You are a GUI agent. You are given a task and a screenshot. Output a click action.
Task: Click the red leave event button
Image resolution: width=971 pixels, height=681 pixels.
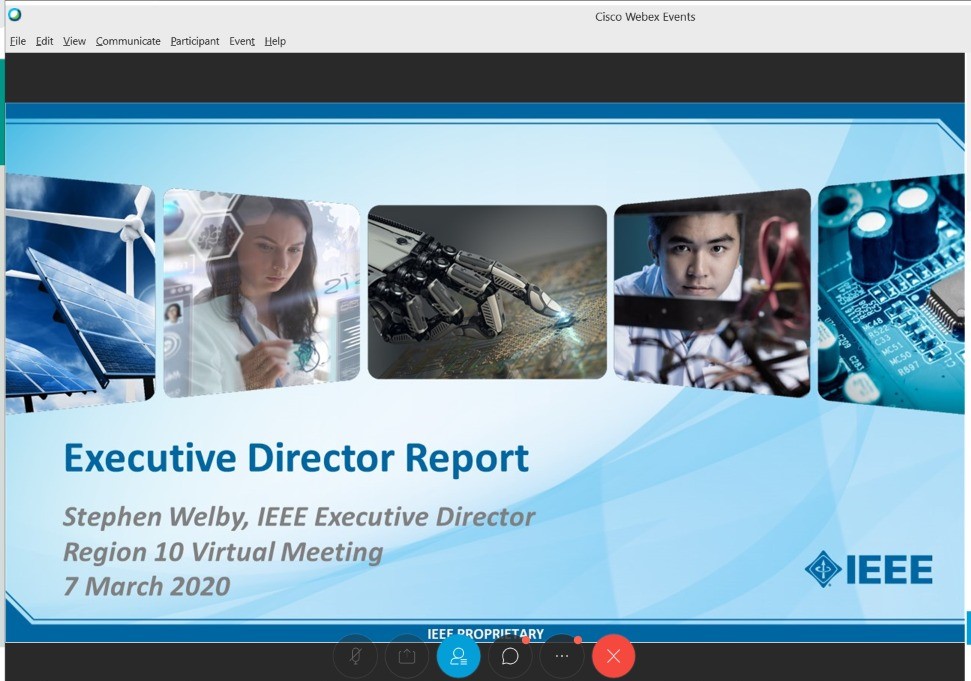pyautogui.click(x=613, y=656)
